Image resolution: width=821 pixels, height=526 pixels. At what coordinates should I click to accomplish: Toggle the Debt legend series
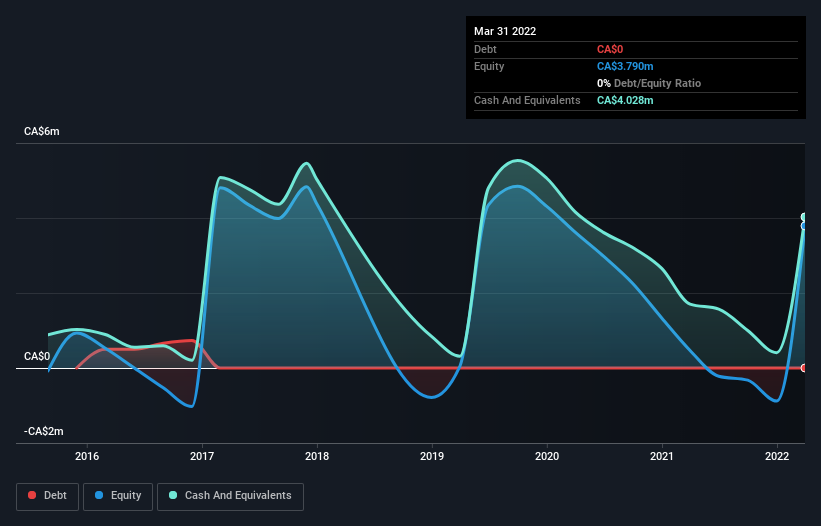pos(47,496)
